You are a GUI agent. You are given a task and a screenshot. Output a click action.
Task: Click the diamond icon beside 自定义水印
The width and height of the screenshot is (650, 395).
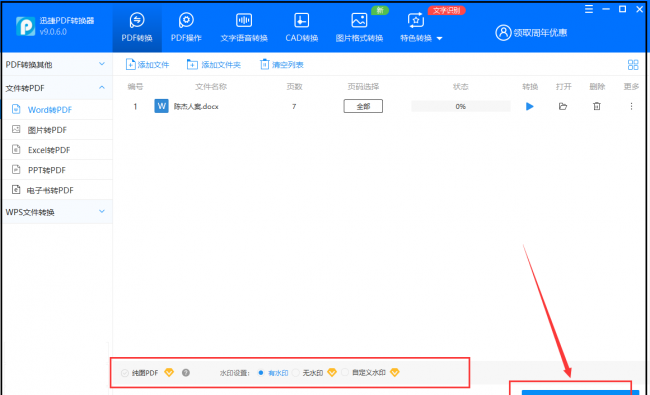[x=395, y=372]
